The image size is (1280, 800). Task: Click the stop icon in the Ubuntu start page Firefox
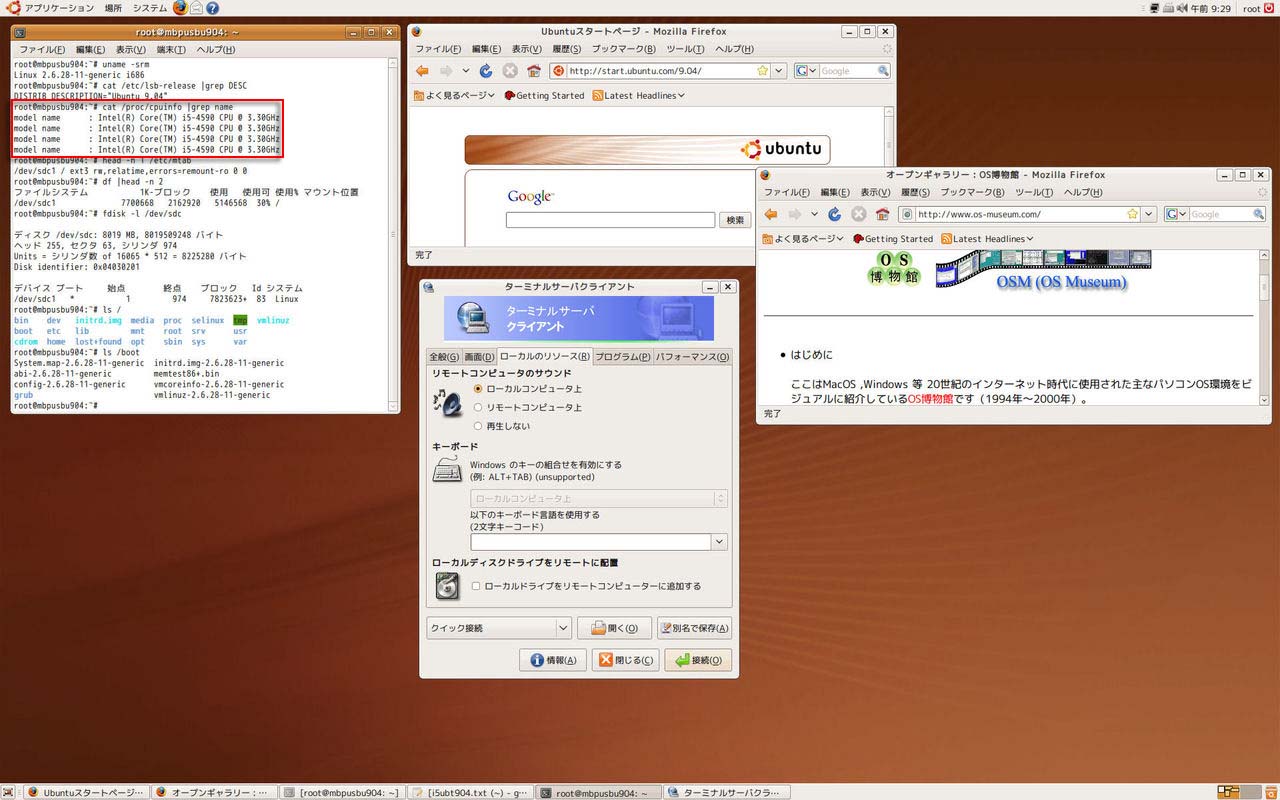(x=510, y=71)
